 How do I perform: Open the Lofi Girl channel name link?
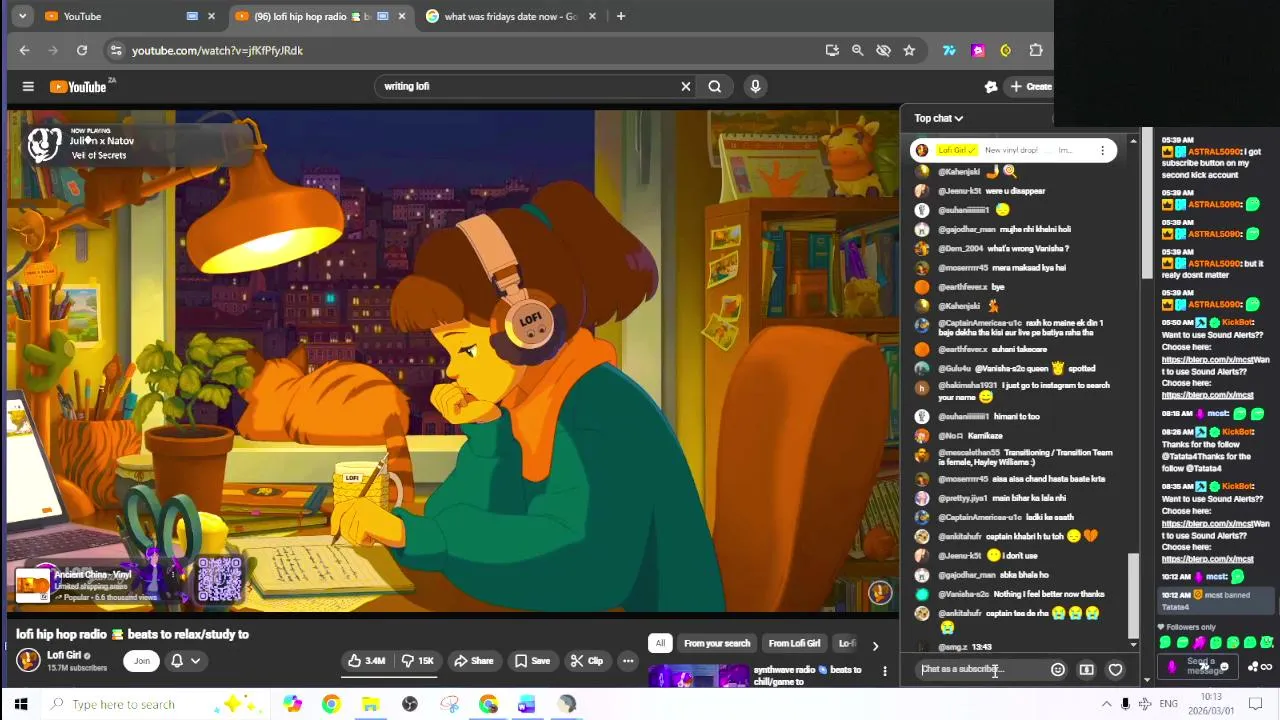point(64,655)
